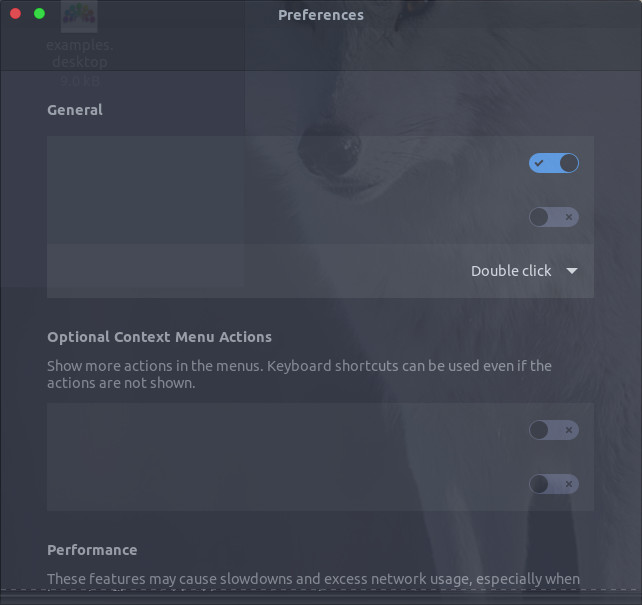Click the empty header bar below Preferences title

click(321, 49)
